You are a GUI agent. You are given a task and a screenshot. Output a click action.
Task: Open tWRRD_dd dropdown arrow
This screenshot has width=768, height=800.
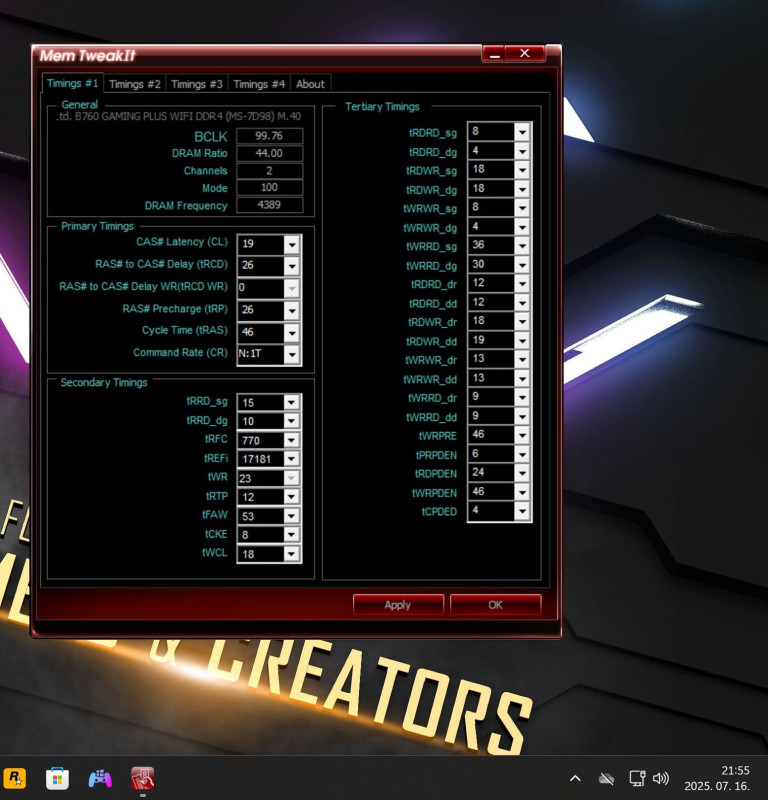(x=522, y=416)
